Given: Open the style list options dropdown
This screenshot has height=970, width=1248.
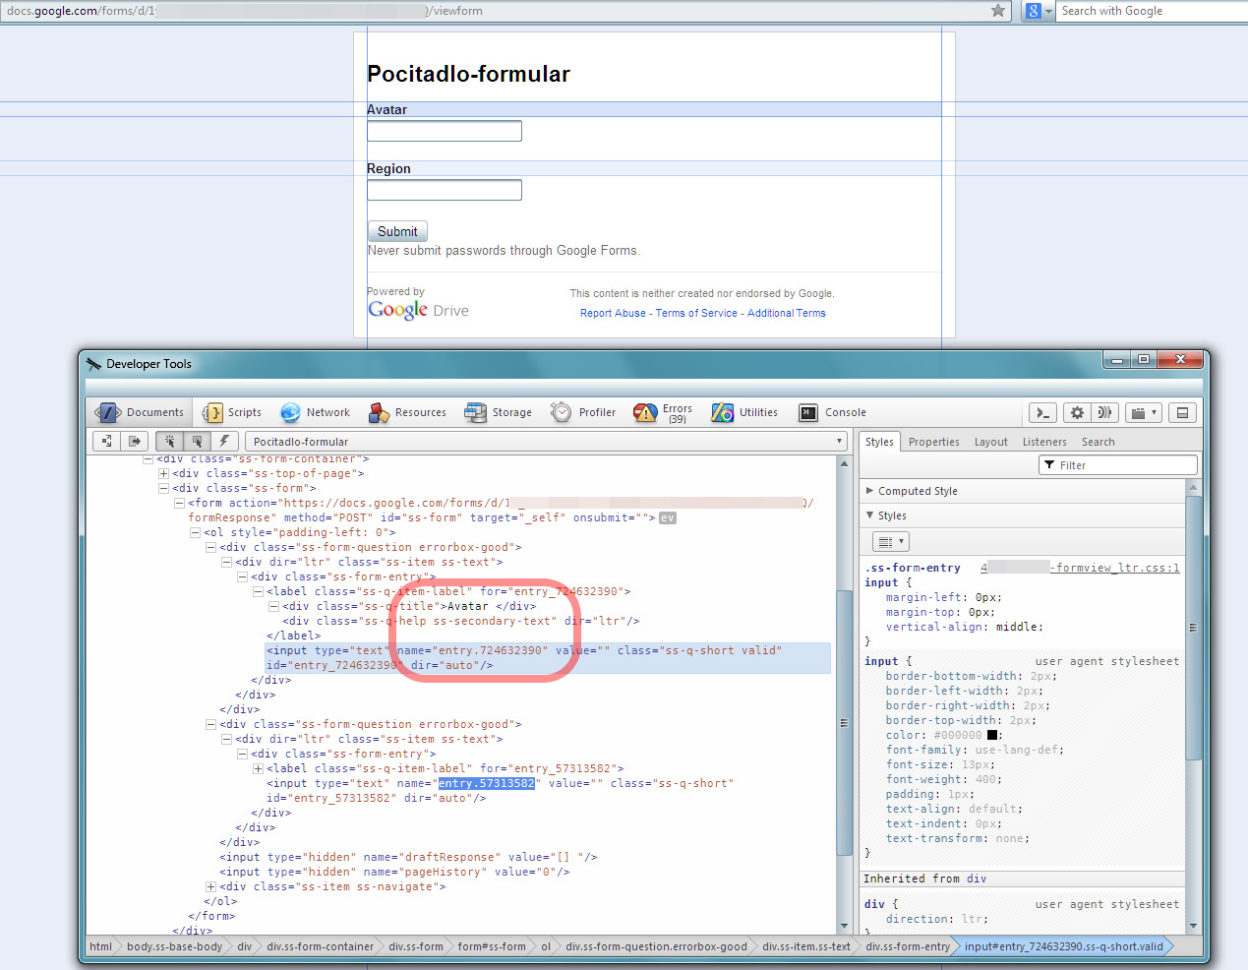Looking at the screenshot, I should [890, 541].
